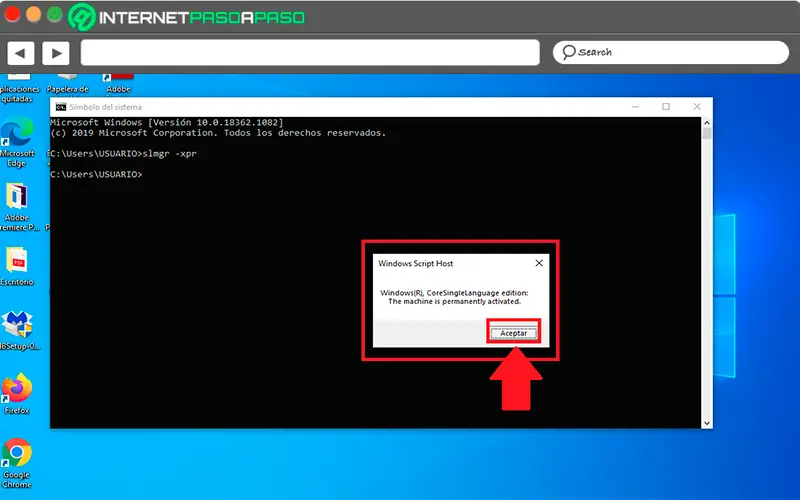Click the Aceptar button in the dialog
800x500 pixels.
(x=513, y=333)
